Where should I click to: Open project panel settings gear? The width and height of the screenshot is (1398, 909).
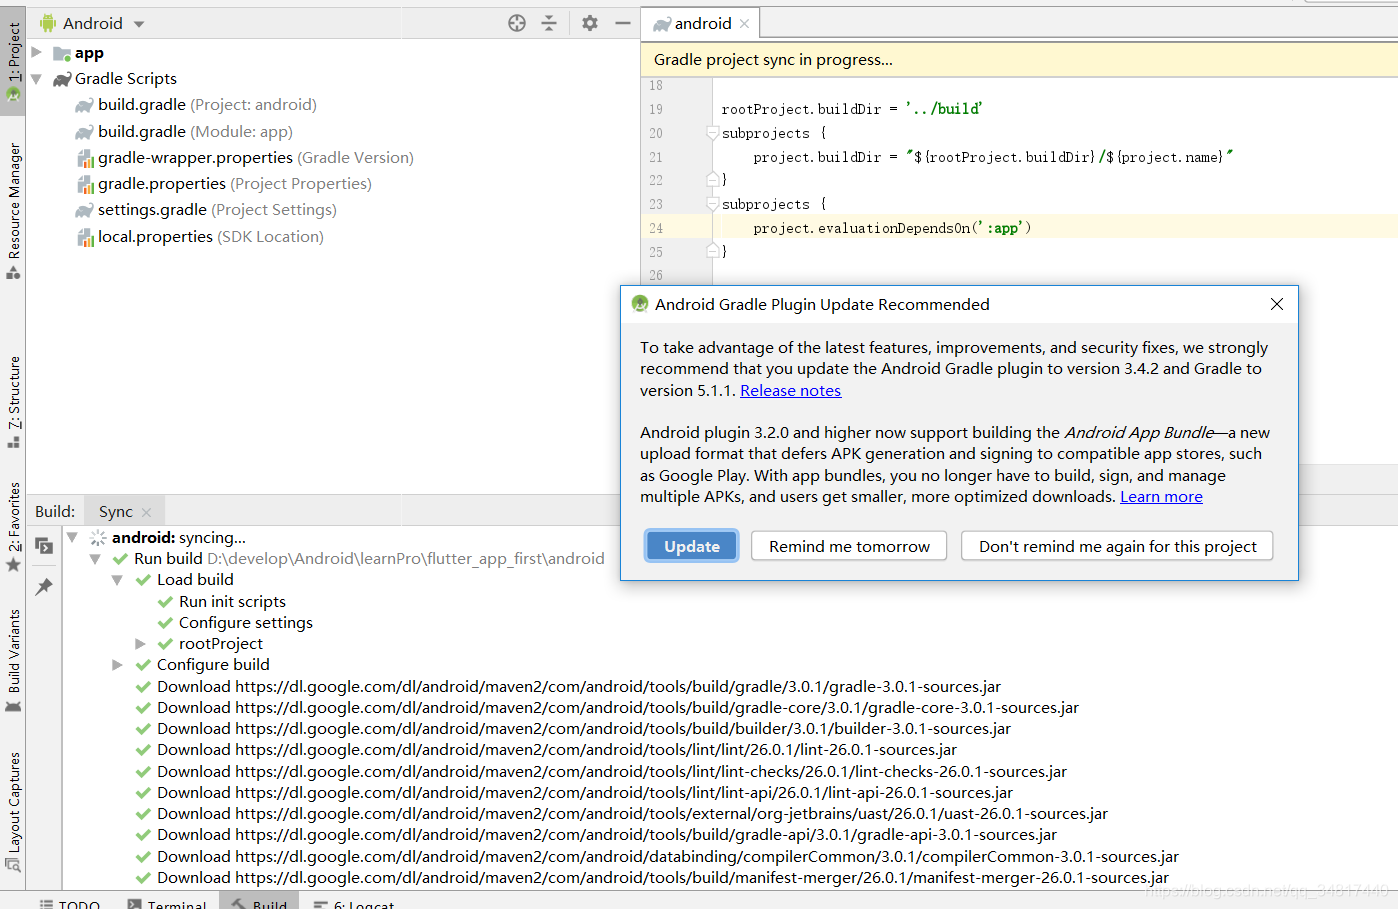(590, 23)
